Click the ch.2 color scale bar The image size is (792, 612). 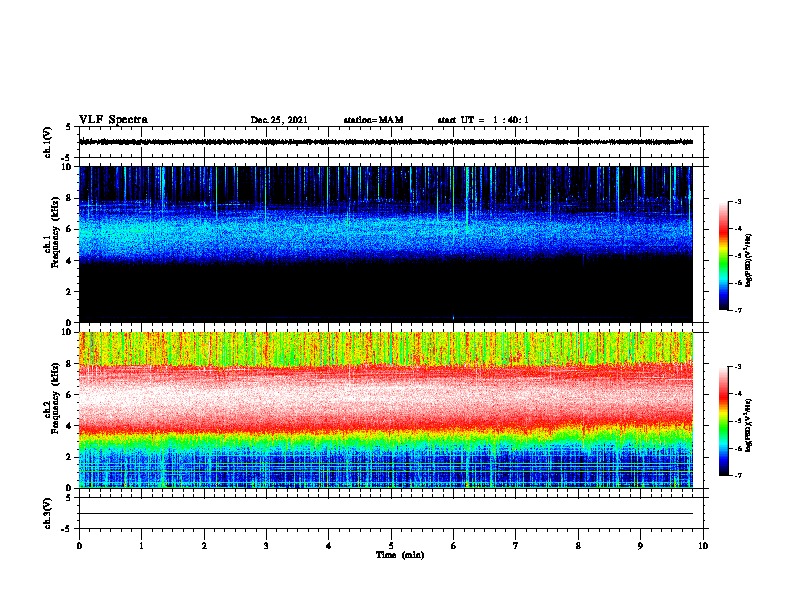coord(723,421)
